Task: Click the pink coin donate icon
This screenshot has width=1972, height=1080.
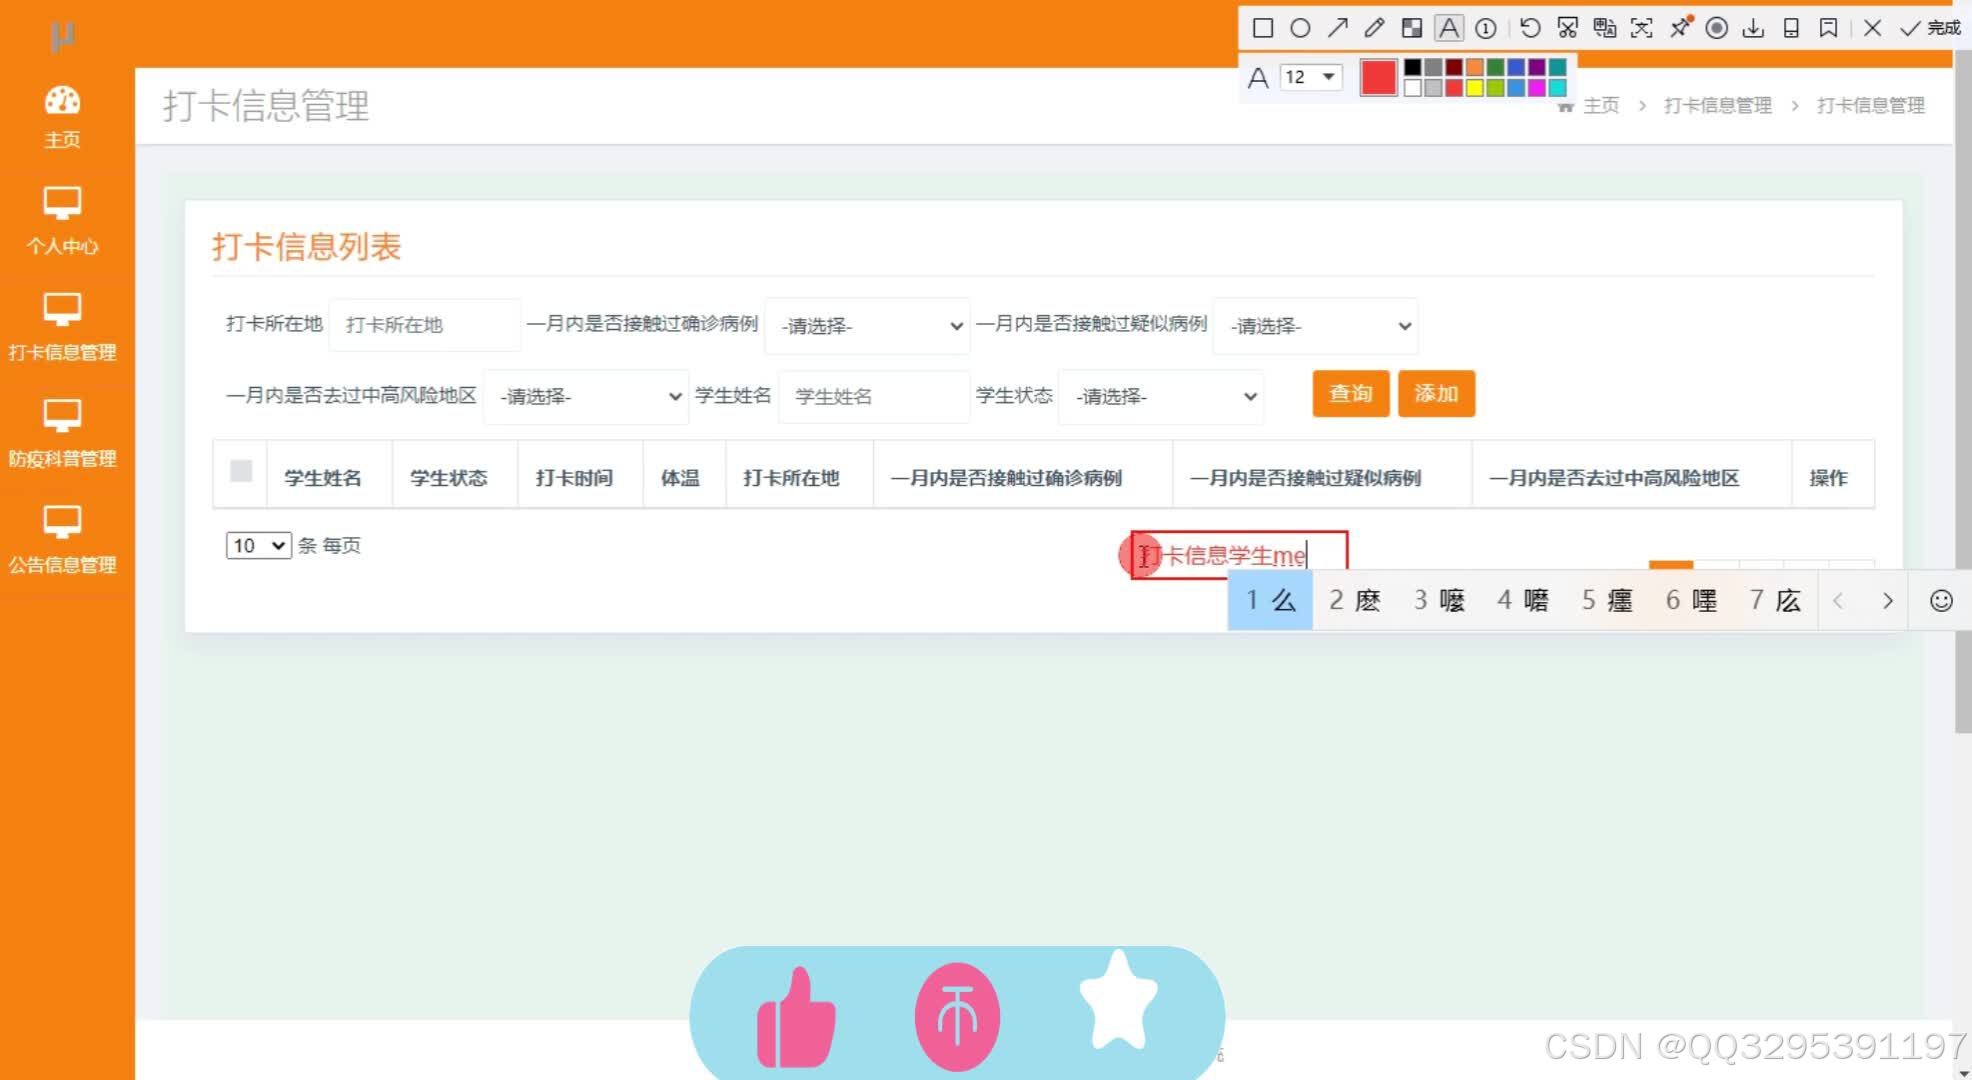Action: [957, 1017]
